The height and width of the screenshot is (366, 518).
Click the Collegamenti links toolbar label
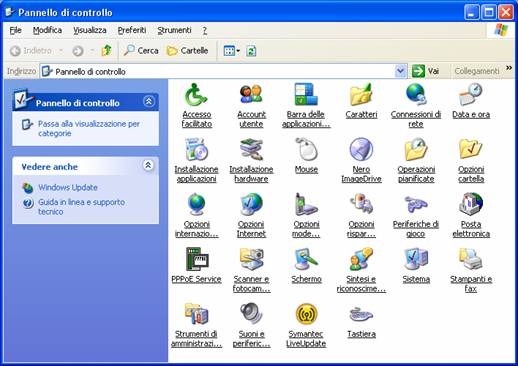click(477, 71)
